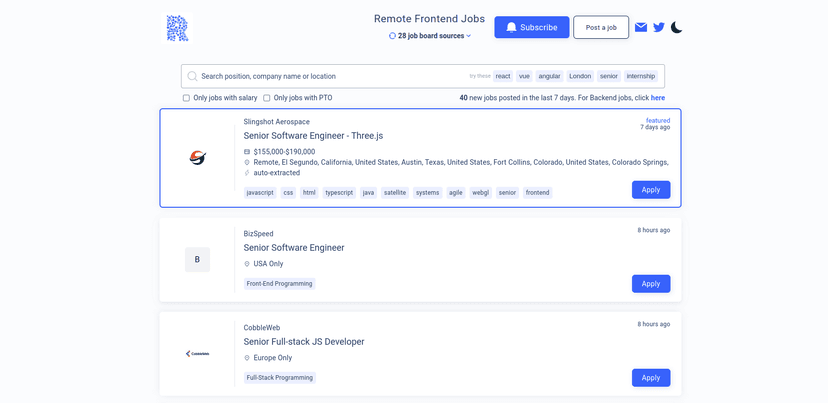Try the London search suggestion

point(580,76)
